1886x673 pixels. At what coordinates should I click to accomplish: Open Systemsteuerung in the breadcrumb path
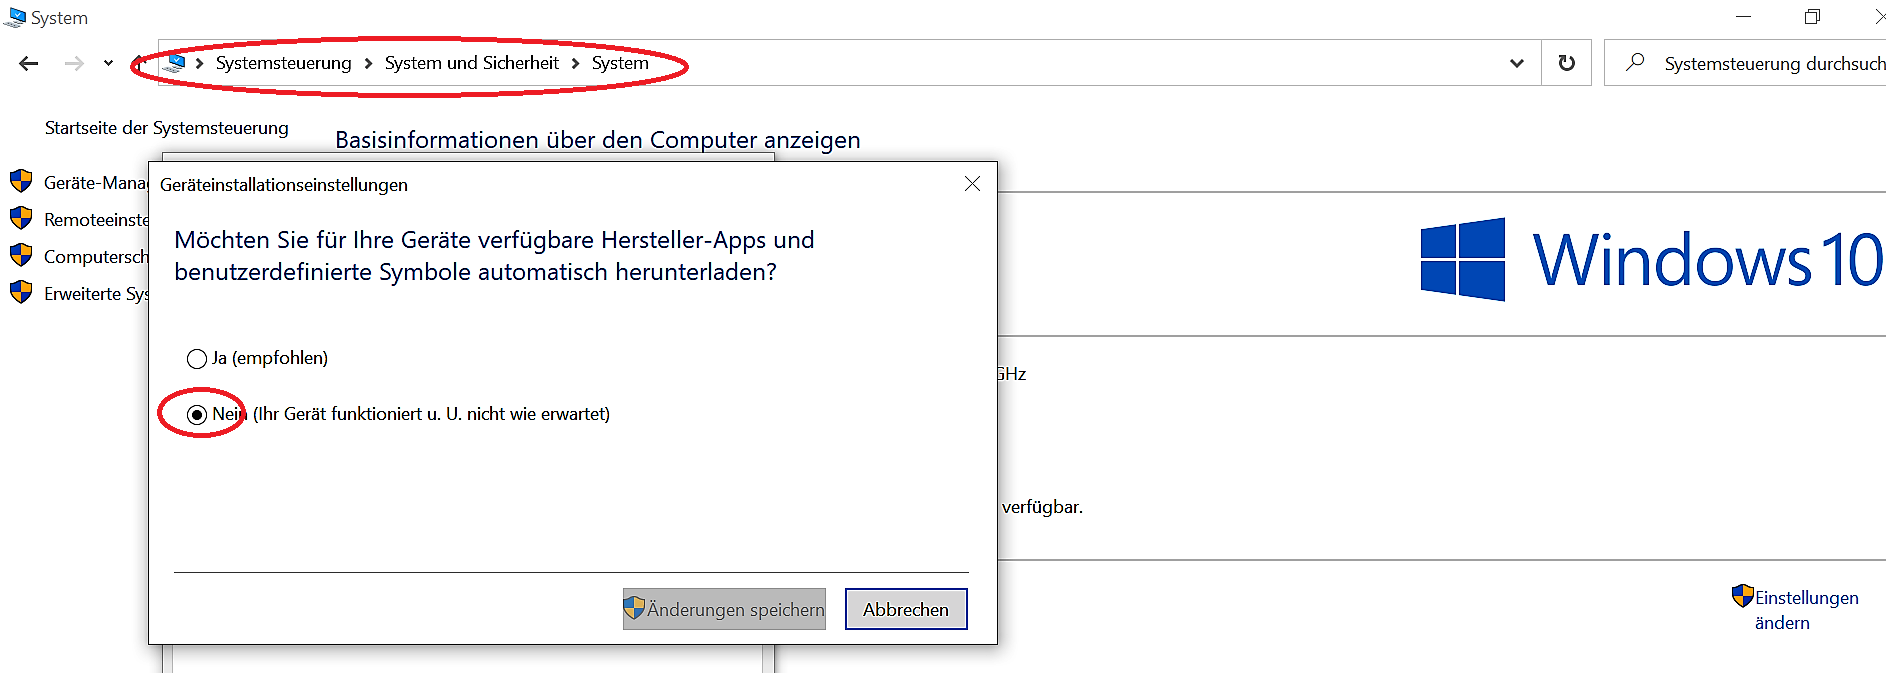tap(284, 63)
